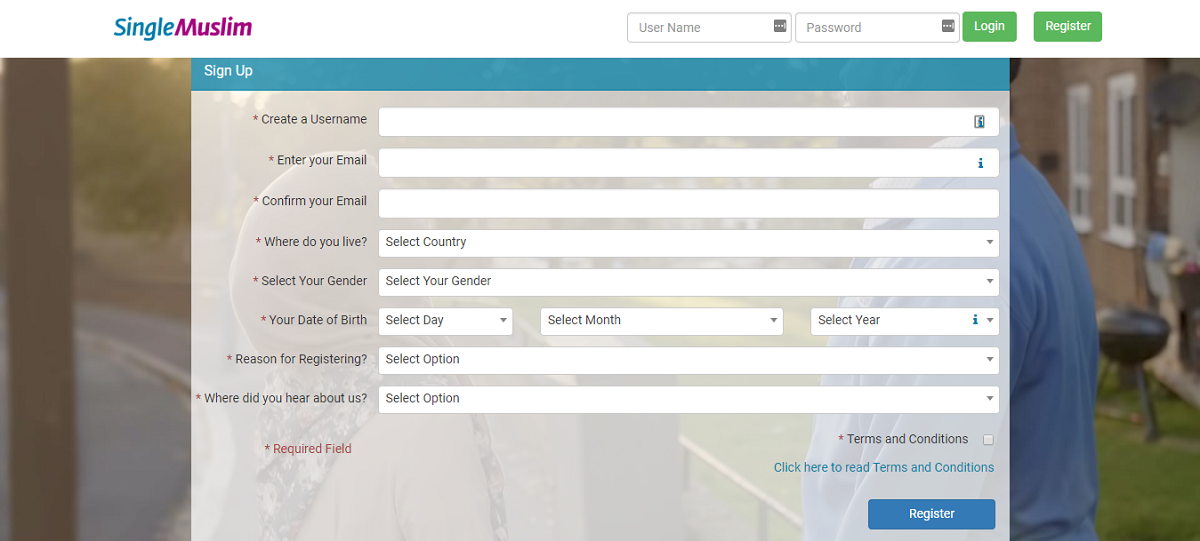Viewport: 1200px width, 541px height.
Task: Open the Select Day dropdown
Action: click(445, 320)
